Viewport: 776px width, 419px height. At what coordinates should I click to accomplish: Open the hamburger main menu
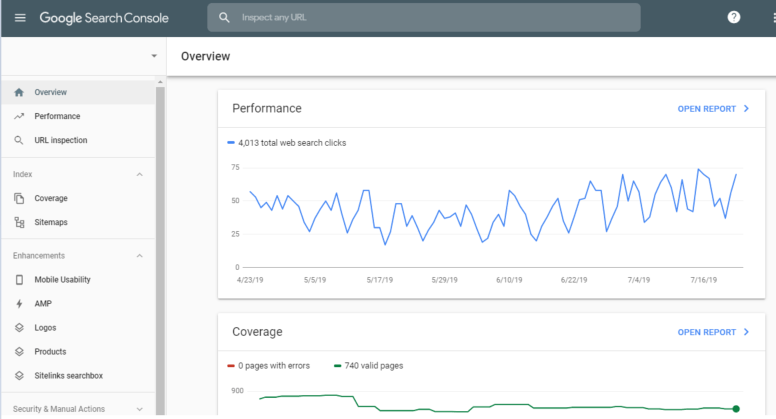20,18
